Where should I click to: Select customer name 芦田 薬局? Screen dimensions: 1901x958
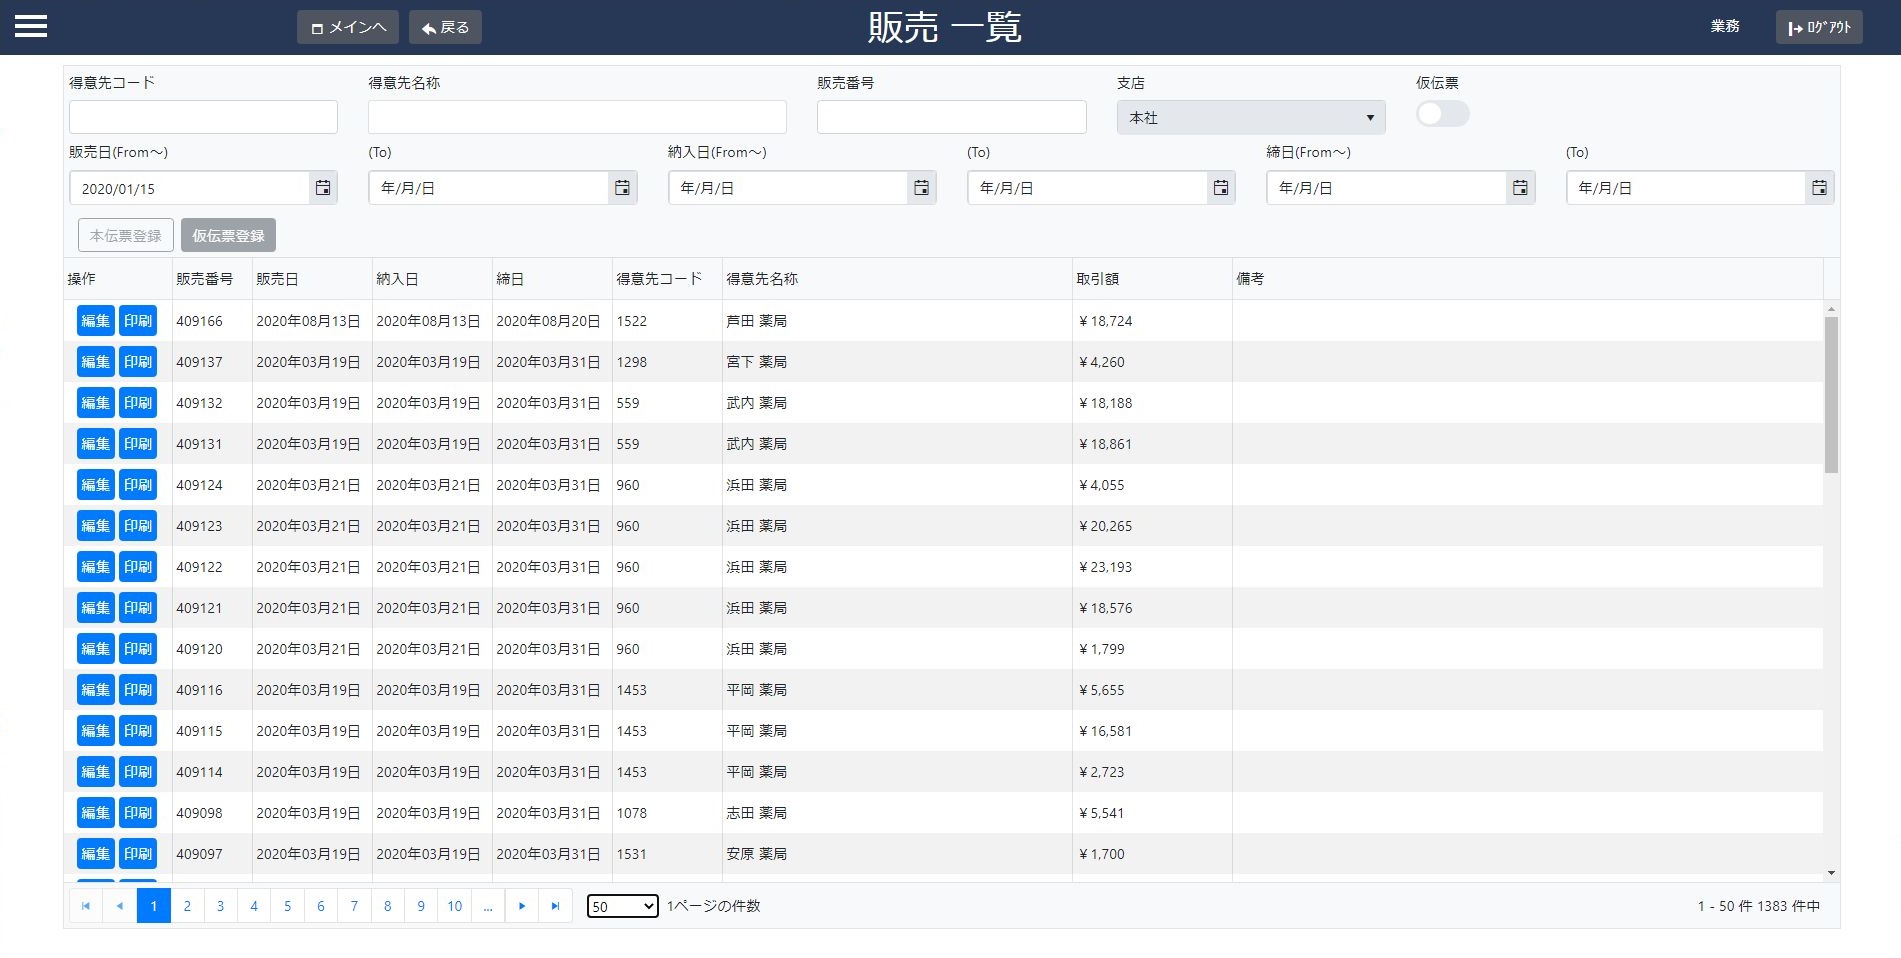coord(756,321)
